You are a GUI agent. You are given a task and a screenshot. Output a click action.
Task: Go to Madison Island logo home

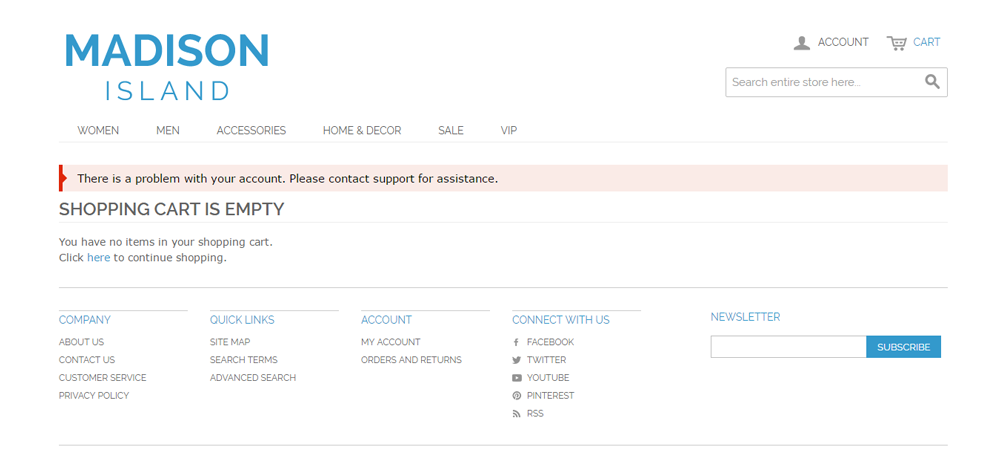pyautogui.click(x=167, y=67)
